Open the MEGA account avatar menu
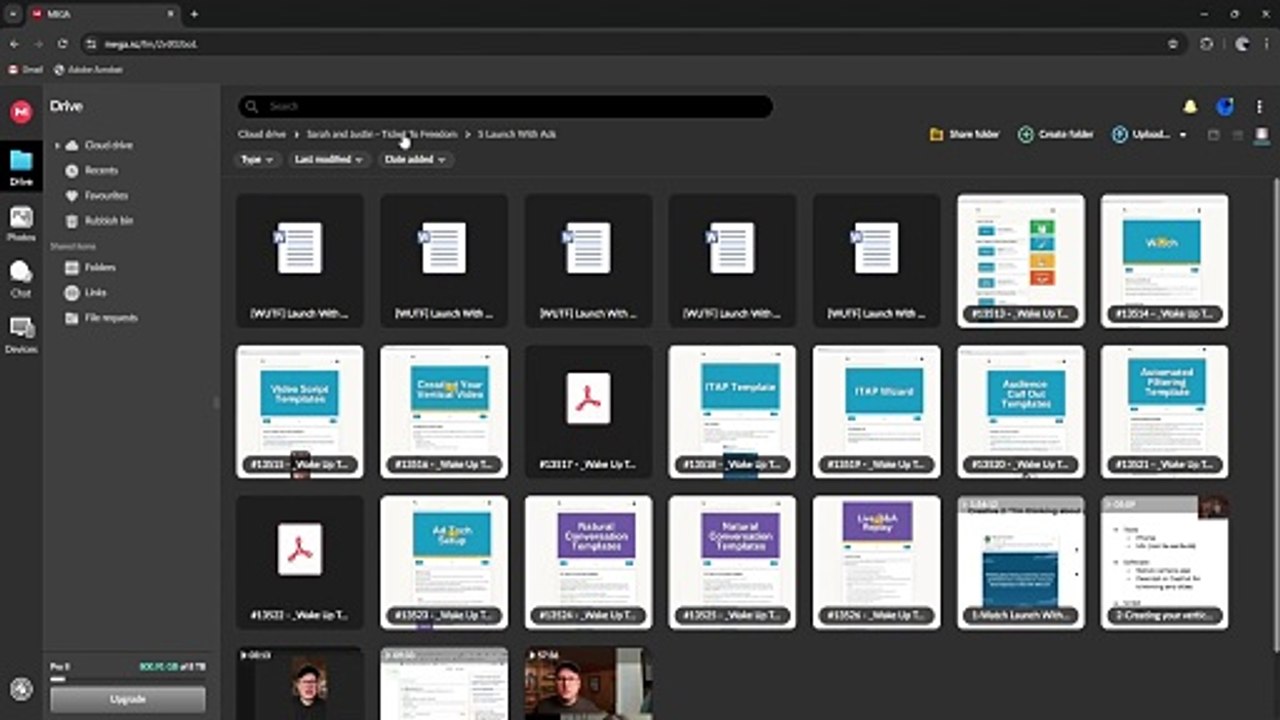The height and width of the screenshot is (720, 1280). pyautogui.click(x=1224, y=106)
